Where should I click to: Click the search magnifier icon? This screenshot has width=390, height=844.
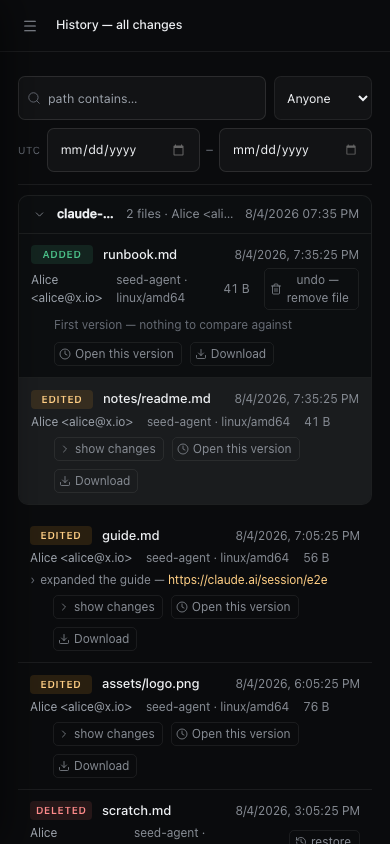click(x=34, y=99)
